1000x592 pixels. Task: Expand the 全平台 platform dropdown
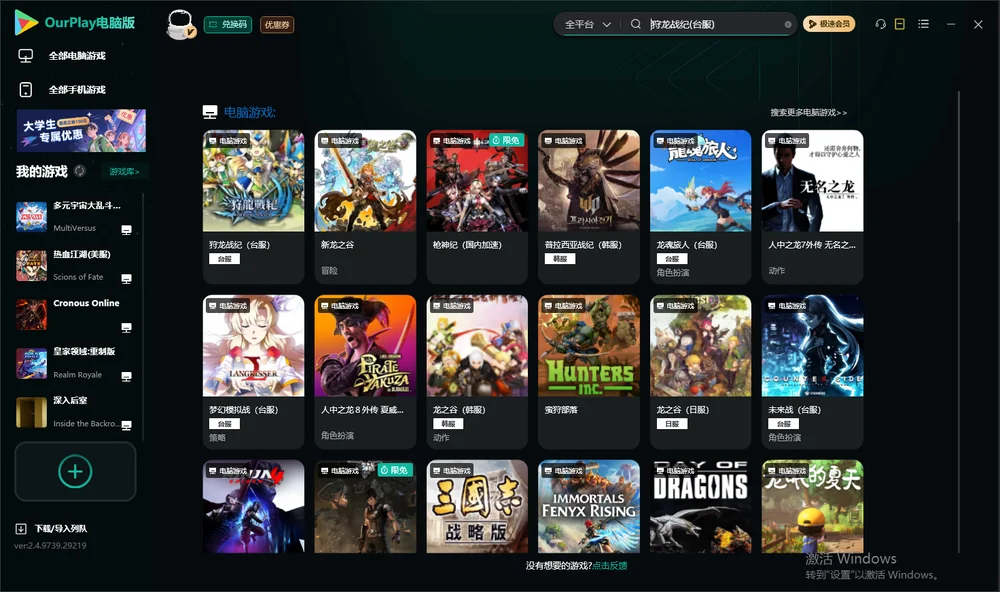(587, 24)
